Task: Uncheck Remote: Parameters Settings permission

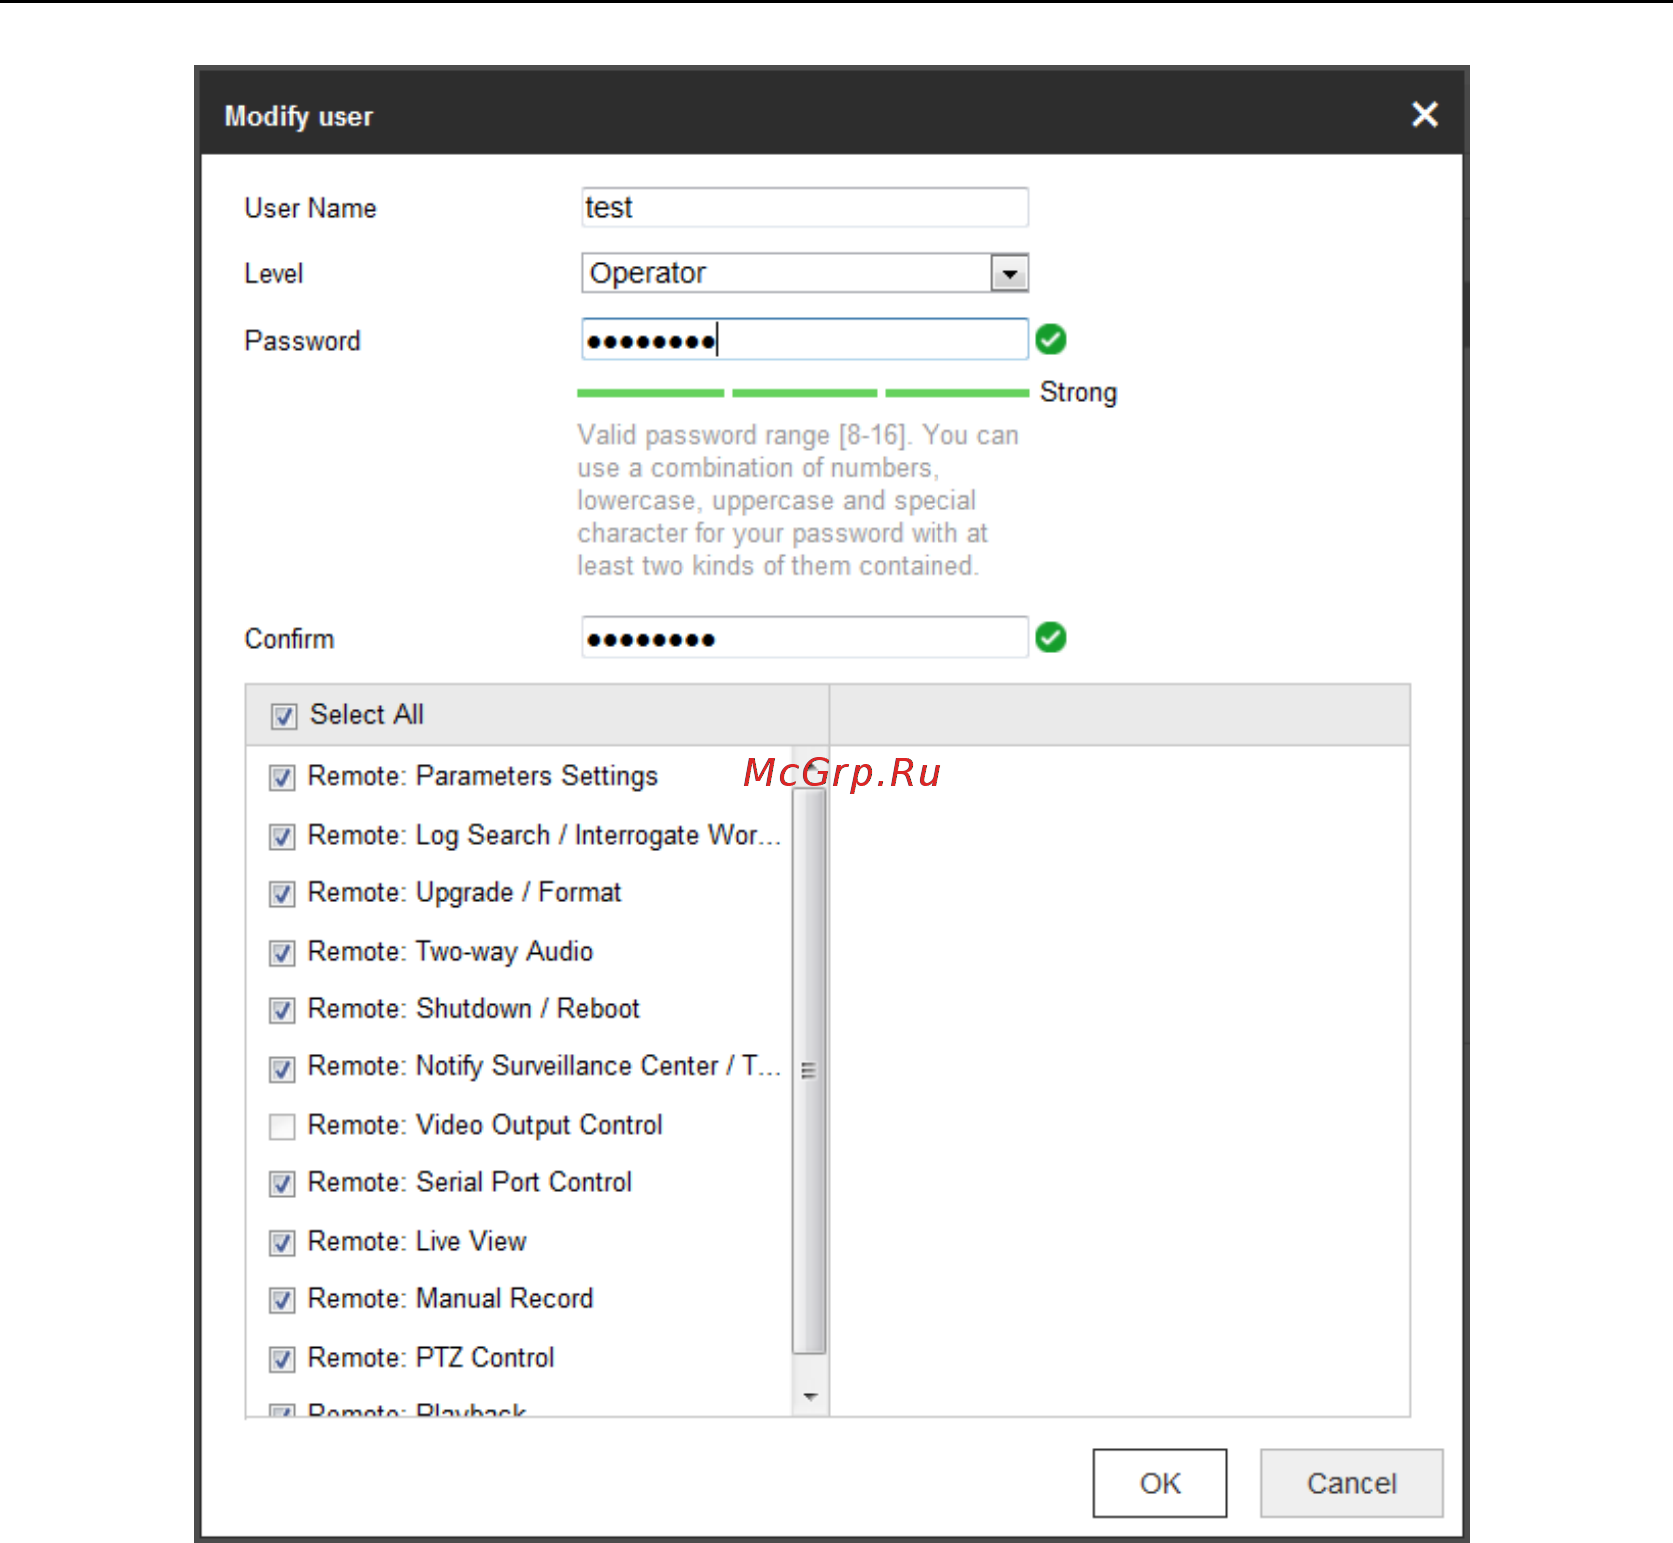Action: click(282, 778)
